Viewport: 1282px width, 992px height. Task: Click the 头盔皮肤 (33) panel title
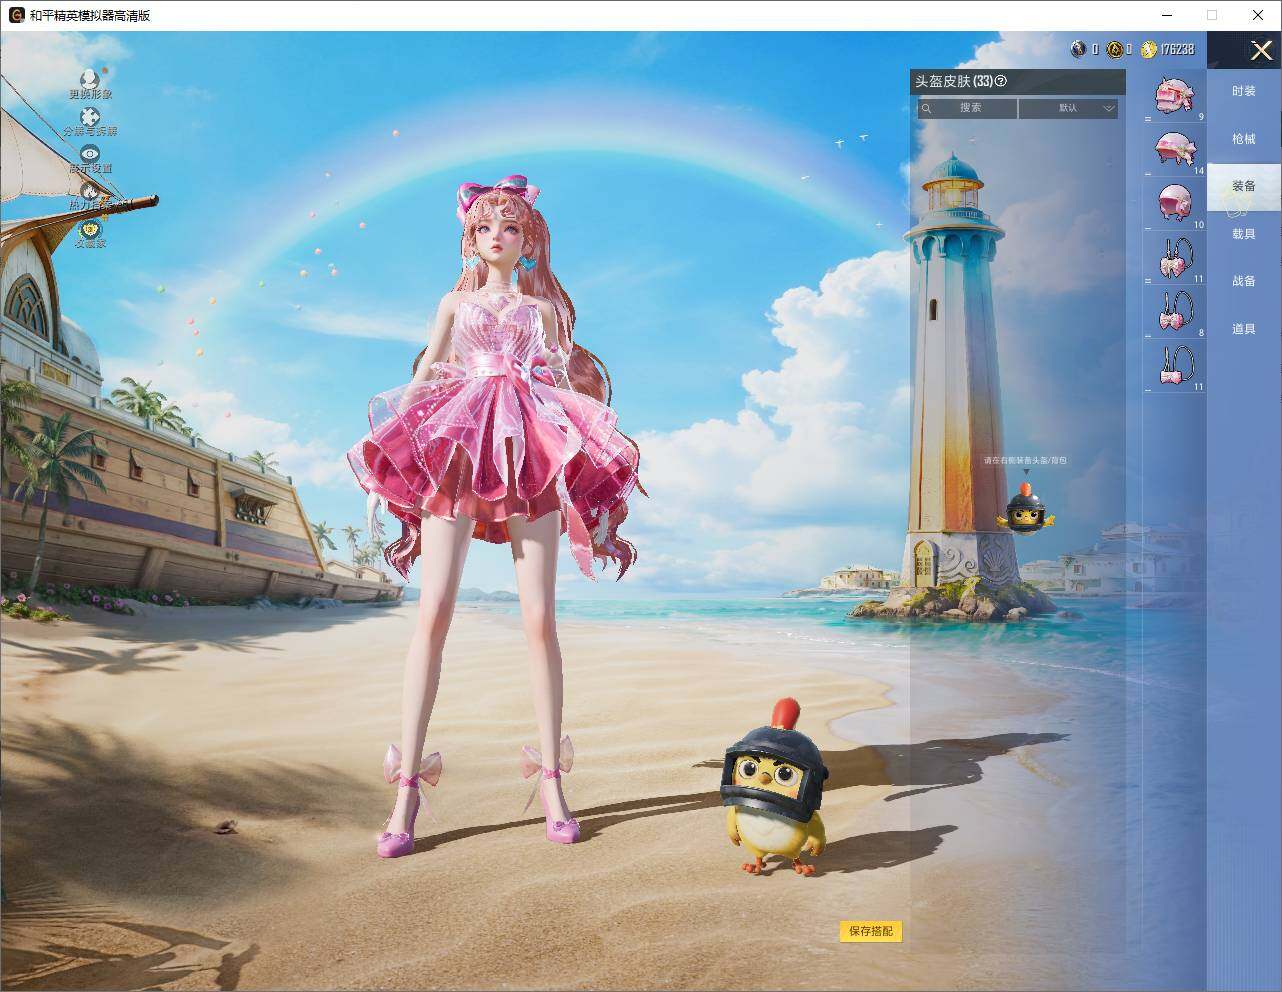pos(953,82)
